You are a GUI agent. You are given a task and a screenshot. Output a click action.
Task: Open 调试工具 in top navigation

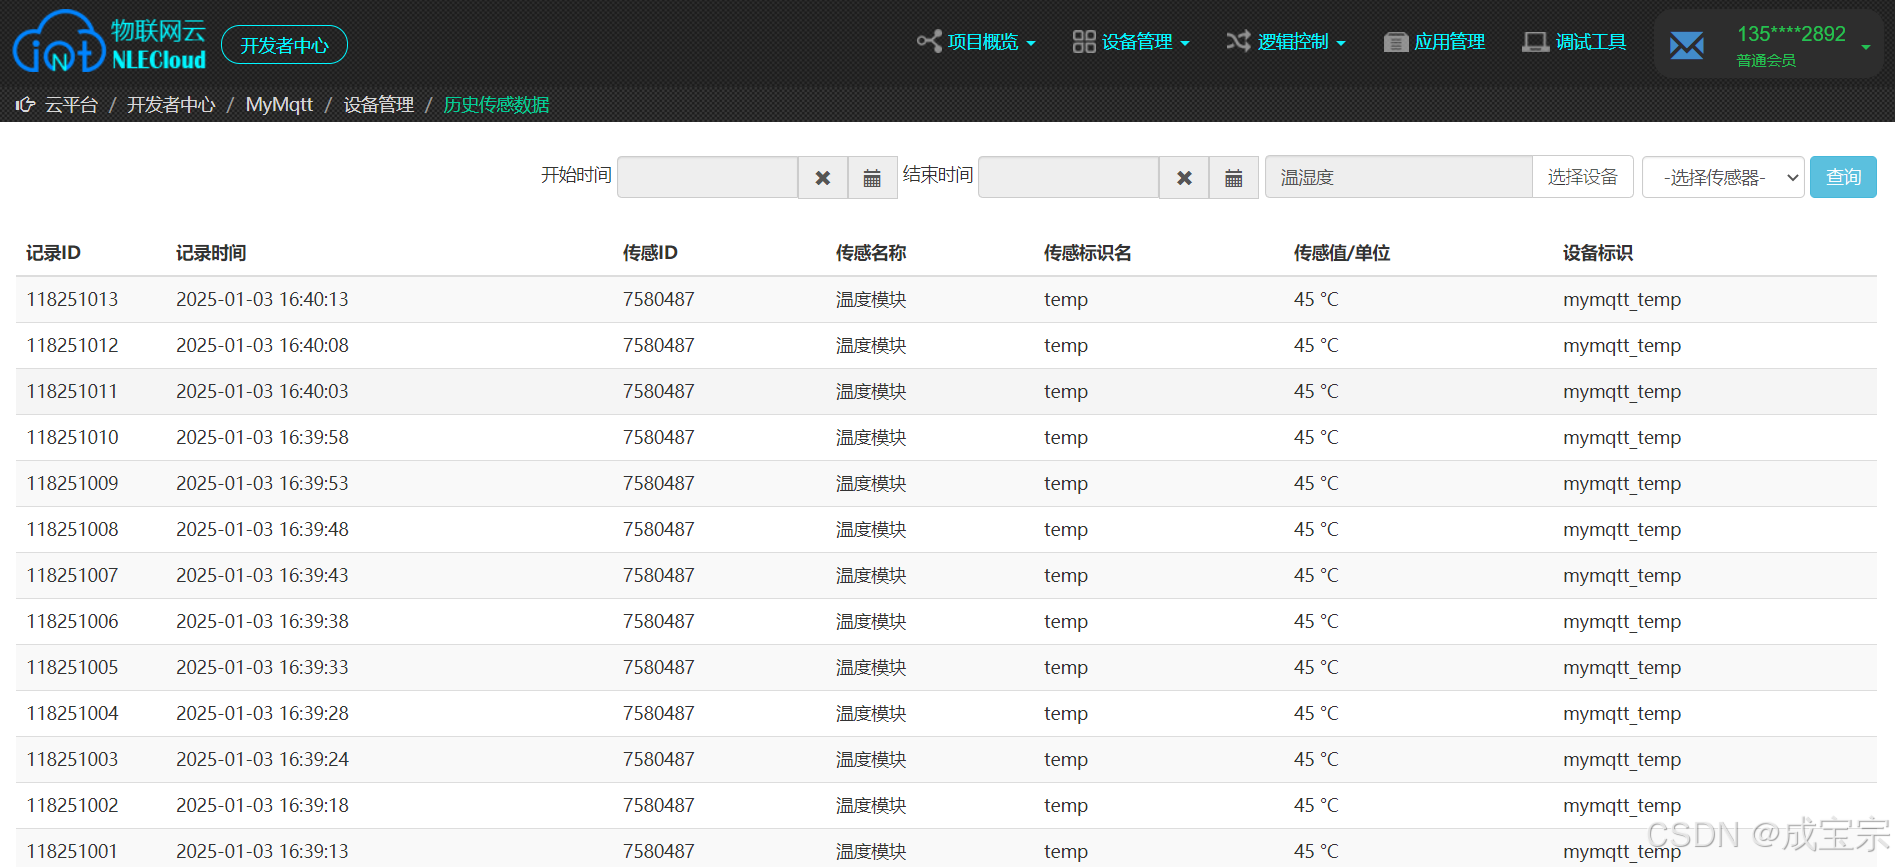[x=1574, y=42]
